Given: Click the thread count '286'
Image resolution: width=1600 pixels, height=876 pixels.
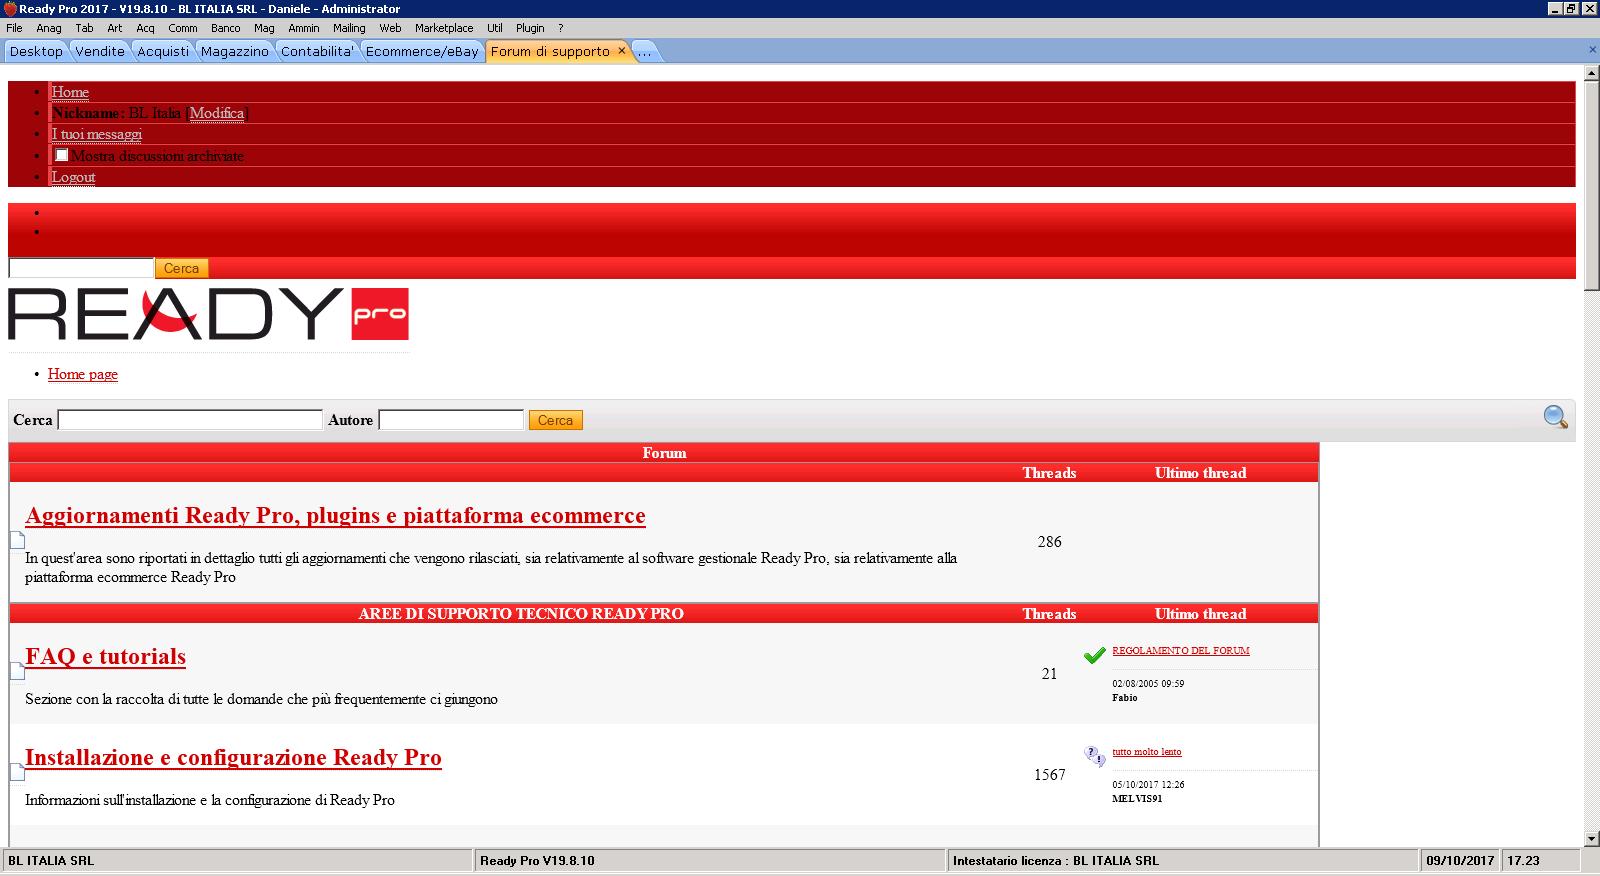Looking at the screenshot, I should [1049, 542].
